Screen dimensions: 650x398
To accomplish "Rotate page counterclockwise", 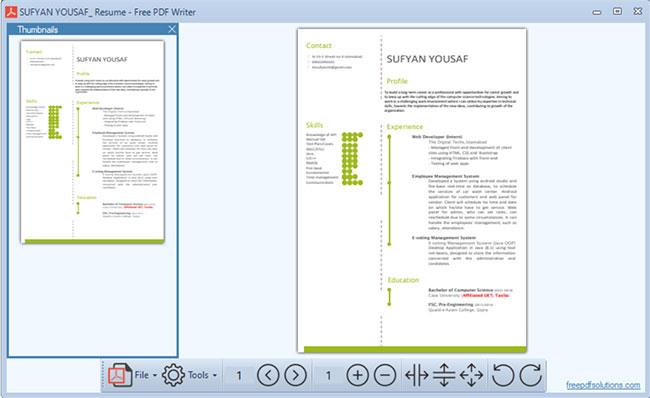I will [503, 375].
